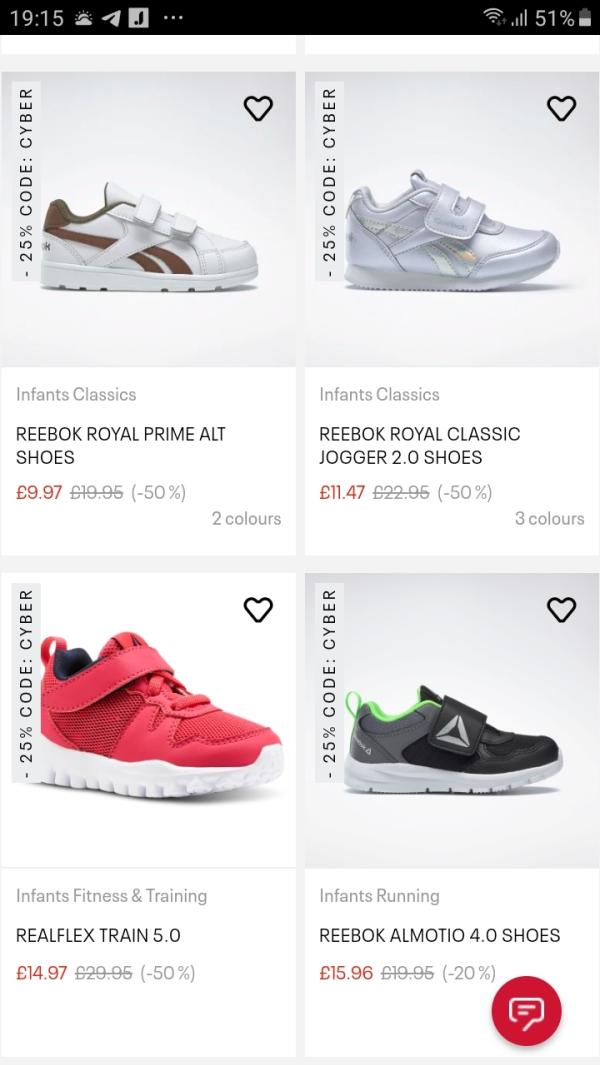
Task: Add Realflex Train 5.0 to wishlist
Action: [258, 609]
